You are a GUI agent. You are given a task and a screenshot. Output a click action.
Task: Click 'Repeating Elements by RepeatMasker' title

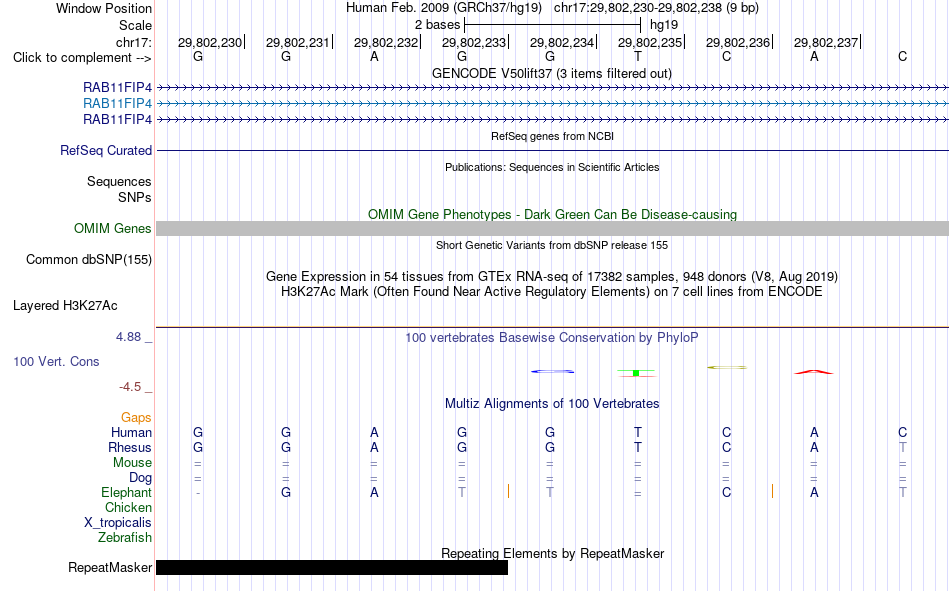coord(552,553)
